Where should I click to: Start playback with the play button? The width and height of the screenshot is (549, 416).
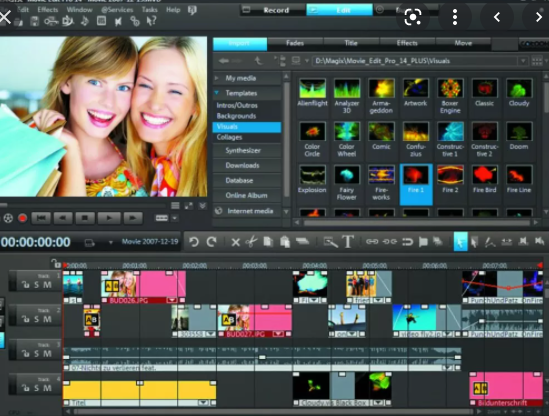109,218
